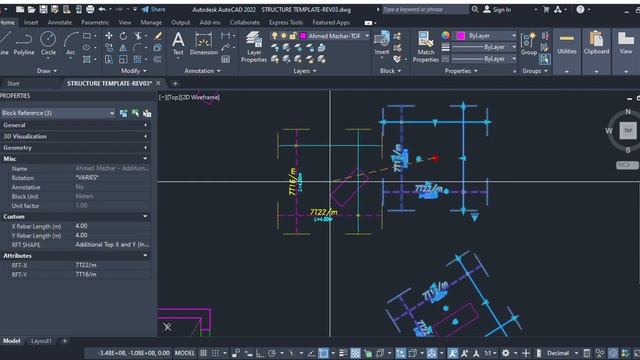Viewport: 640px width, 360px height.
Task: Toggle polar tracking in status bar
Action: tap(272, 353)
